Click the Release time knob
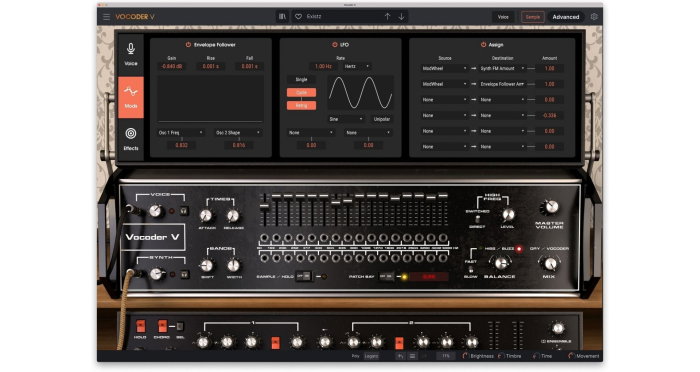The width and height of the screenshot is (700, 372). 233,216
